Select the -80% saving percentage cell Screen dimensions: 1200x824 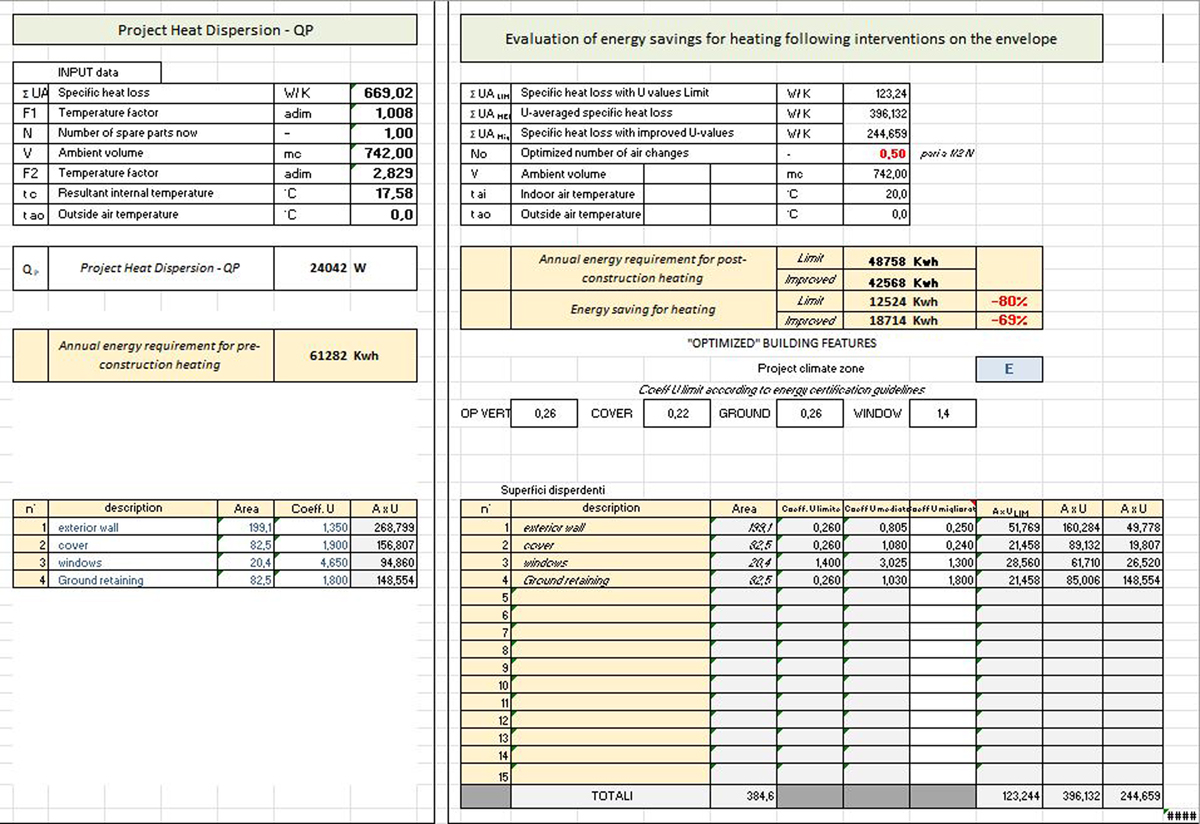1009,301
